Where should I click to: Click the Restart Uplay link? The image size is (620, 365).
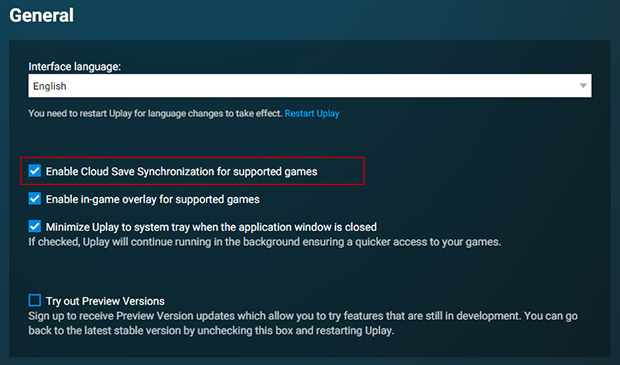pos(312,113)
